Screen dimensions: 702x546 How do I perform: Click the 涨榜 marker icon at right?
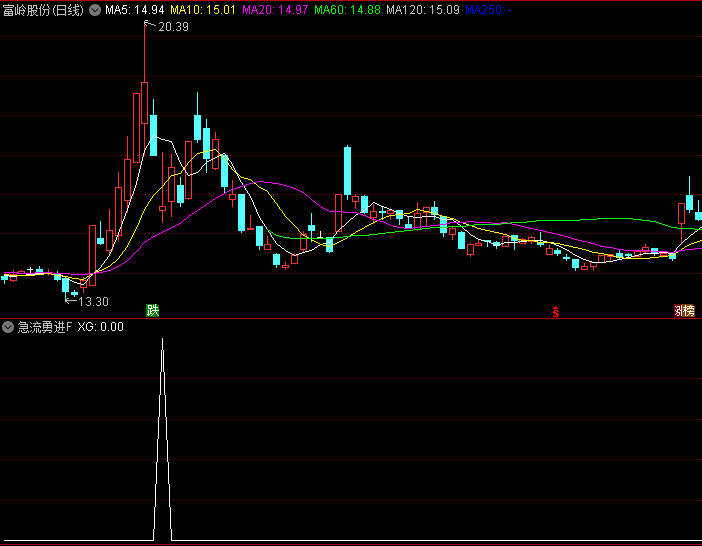(684, 311)
